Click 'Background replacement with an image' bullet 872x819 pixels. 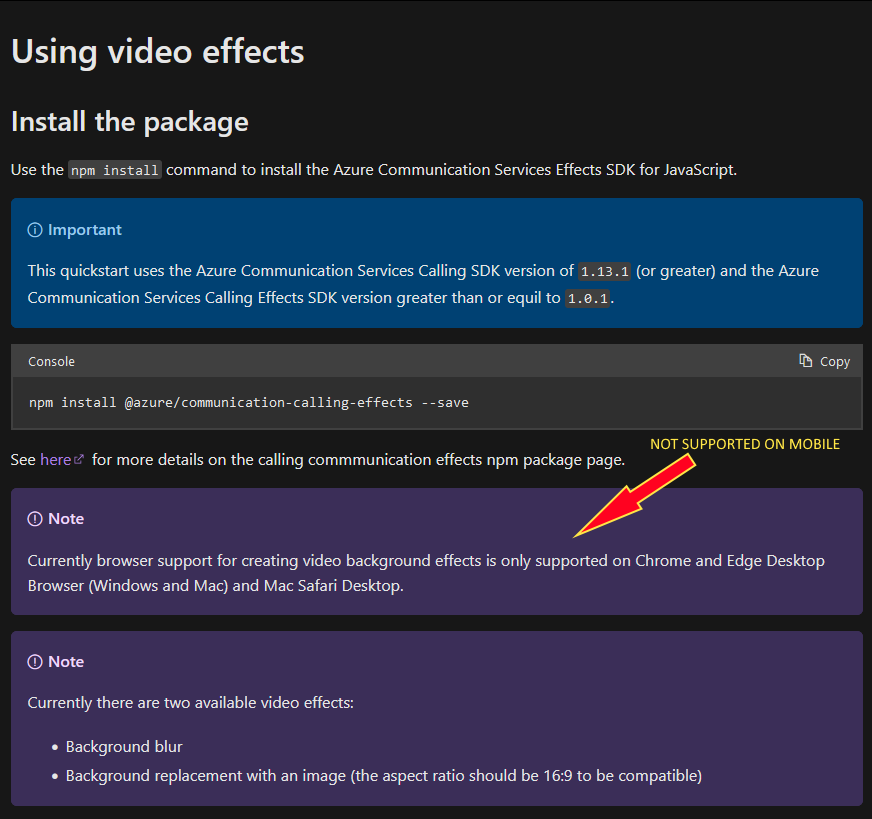pyautogui.click(x=384, y=776)
